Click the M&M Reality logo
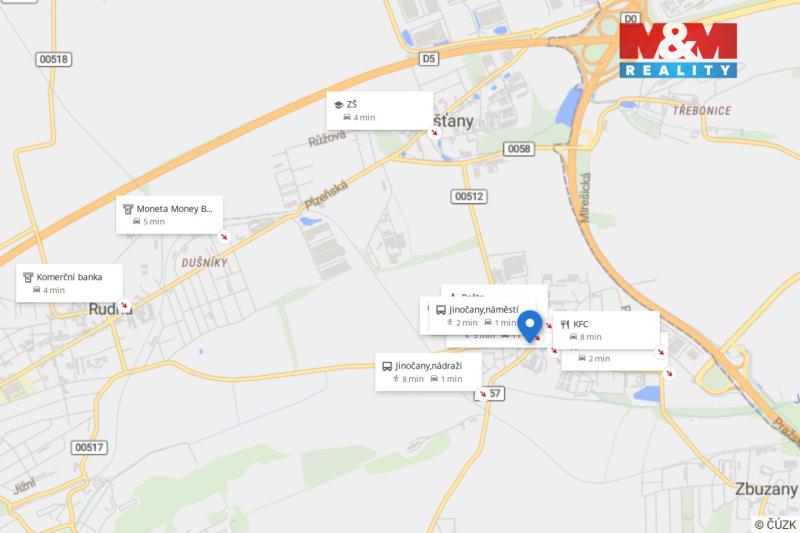Image resolution: width=800 pixels, height=533 pixels. tap(678, 50)
